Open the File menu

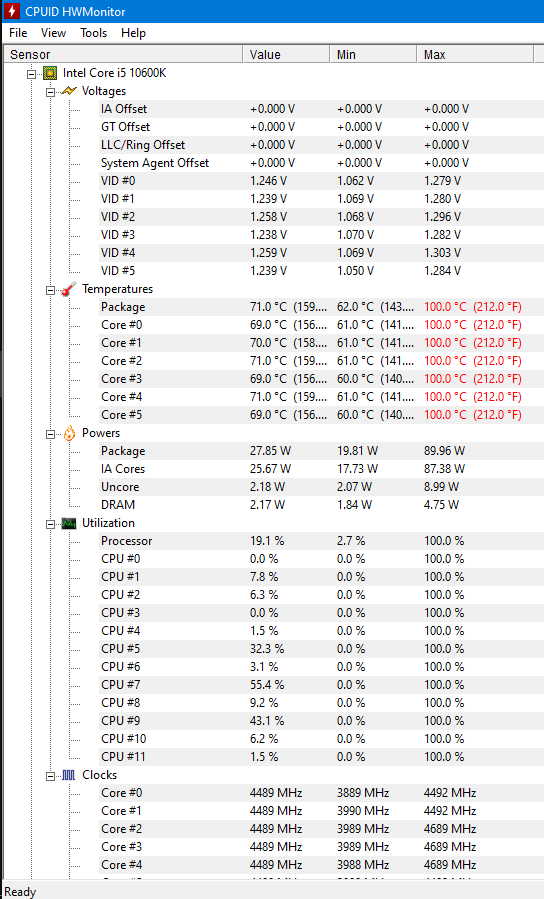(x=18, y=33)
